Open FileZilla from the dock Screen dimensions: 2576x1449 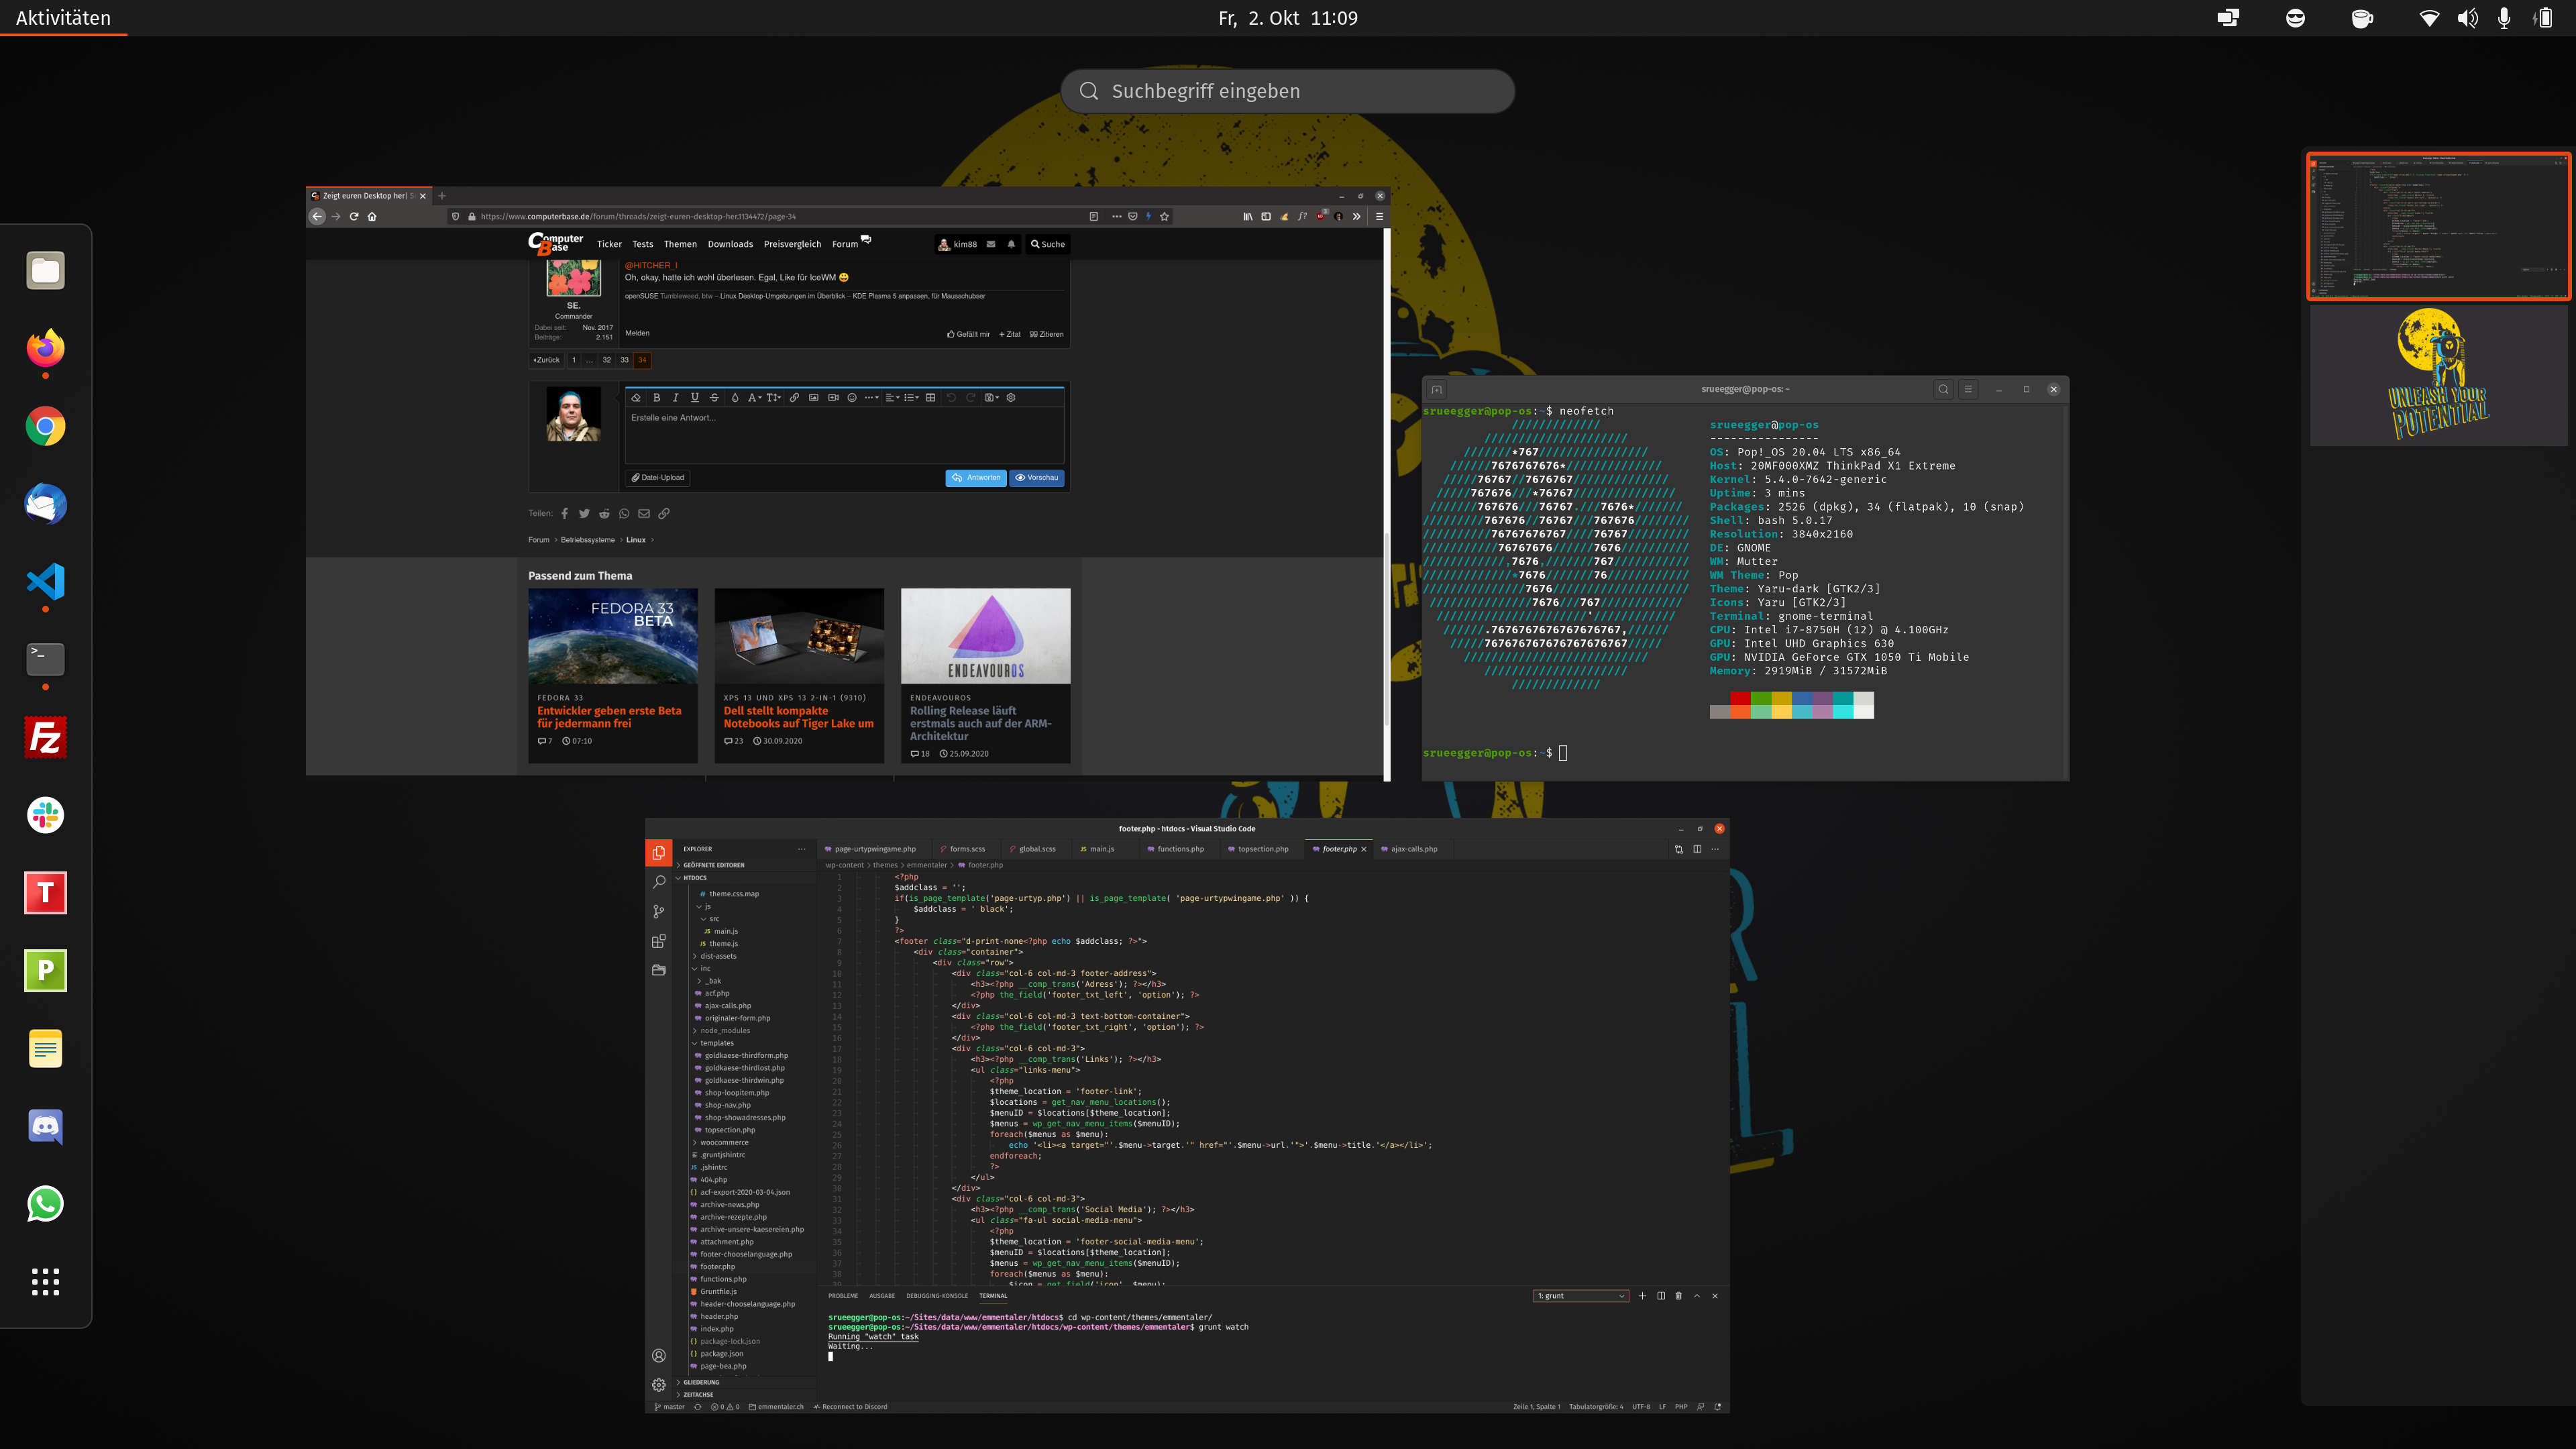click(x=45, y=737)
